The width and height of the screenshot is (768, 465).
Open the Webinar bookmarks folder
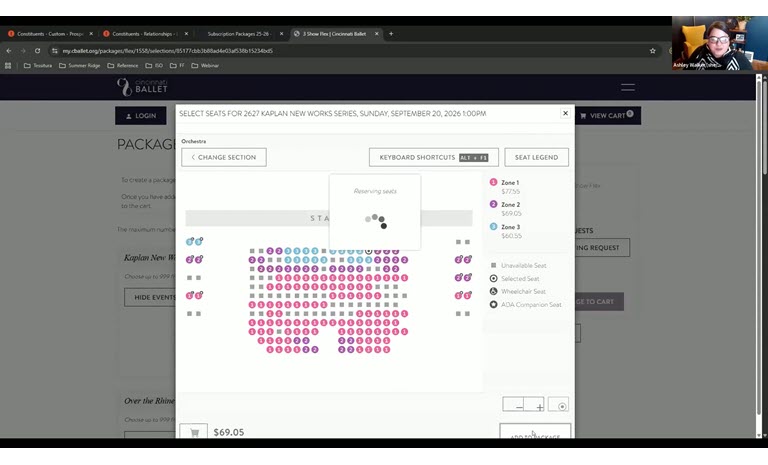(205, 65)
